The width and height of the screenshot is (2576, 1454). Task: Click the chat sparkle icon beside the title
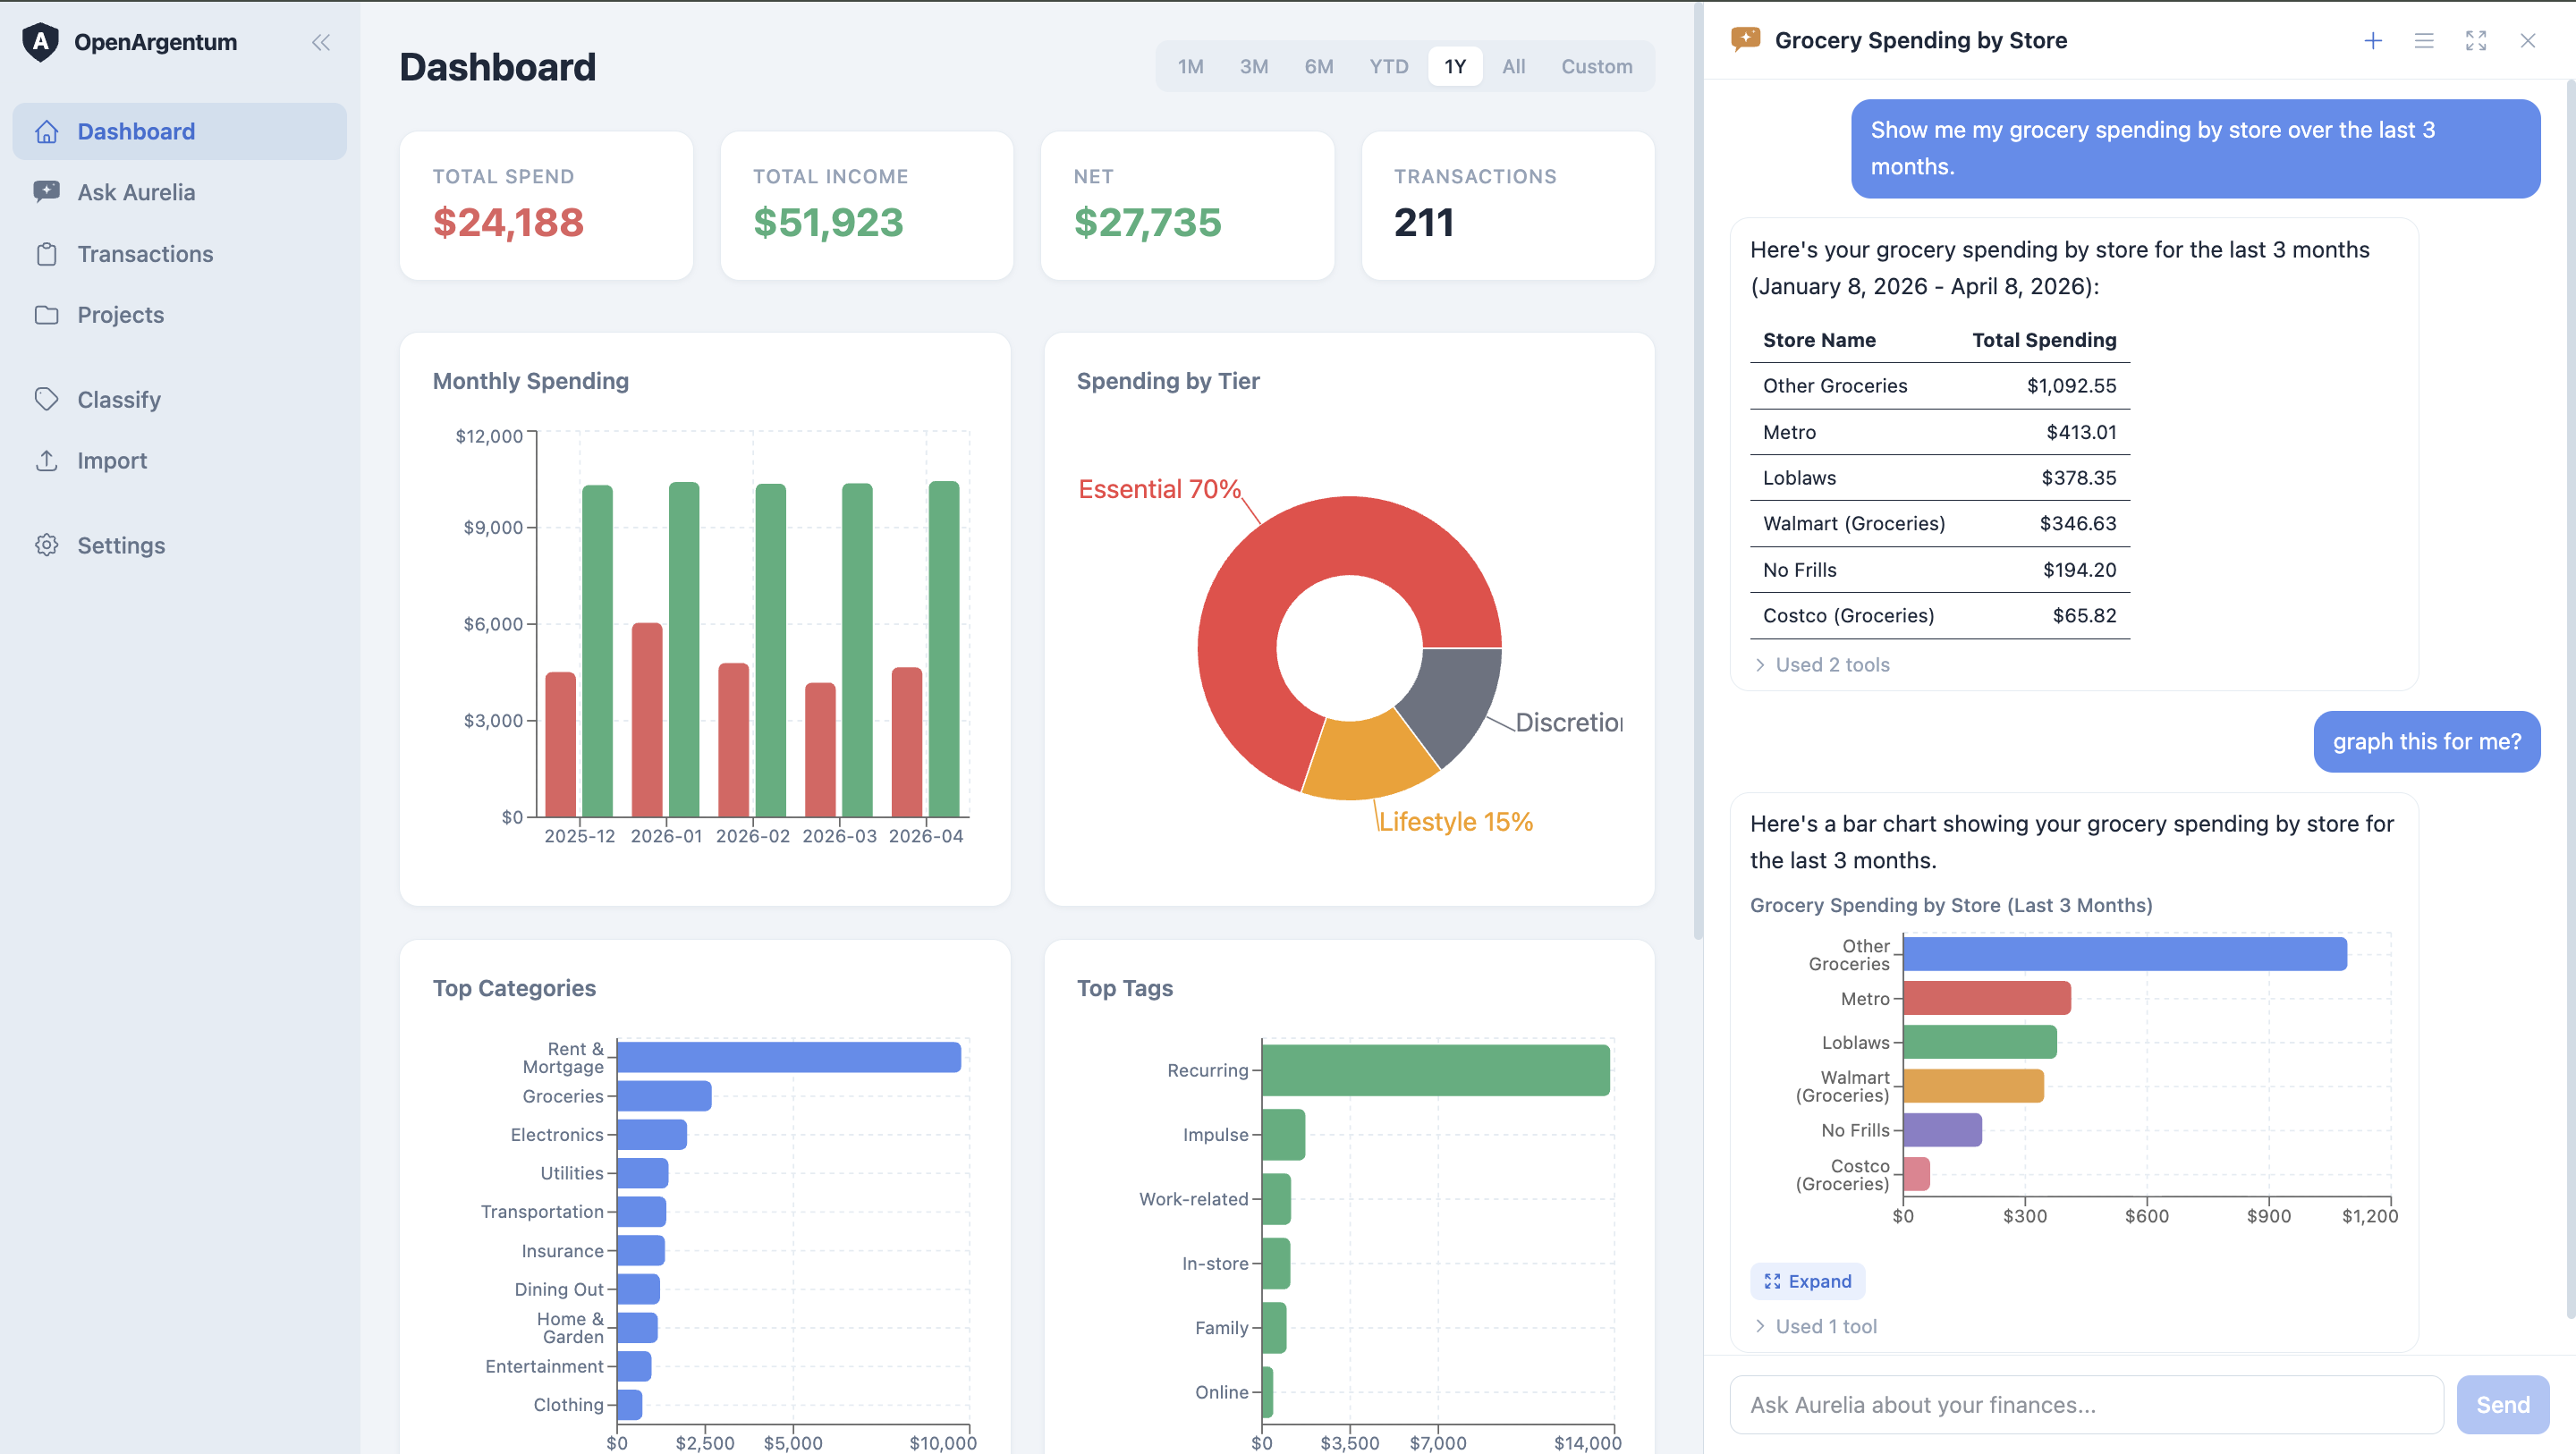(1745, 40)
